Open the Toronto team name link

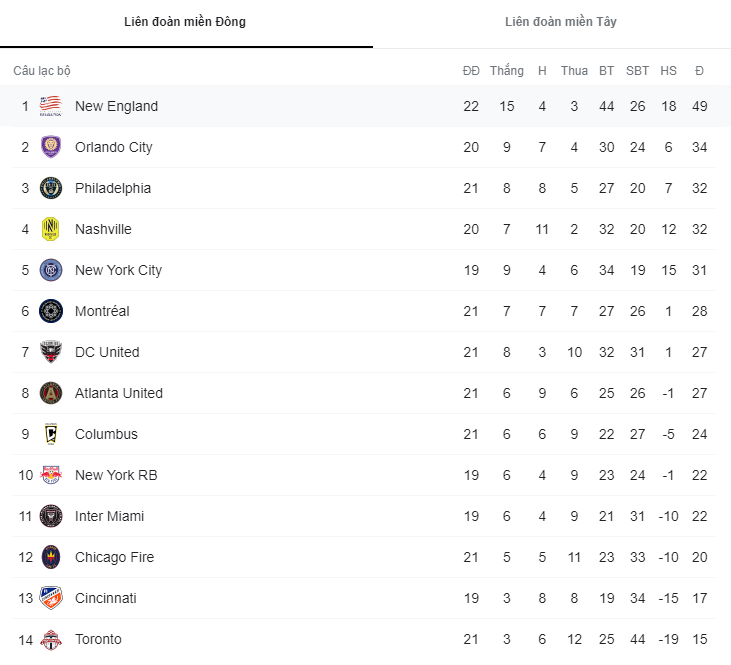click(x=98, y=639)
